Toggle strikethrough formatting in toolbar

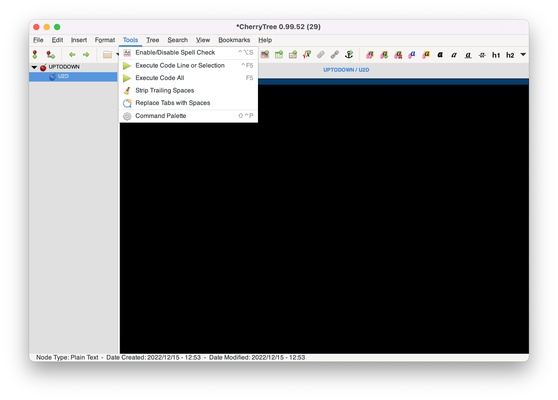click(482, 55)
